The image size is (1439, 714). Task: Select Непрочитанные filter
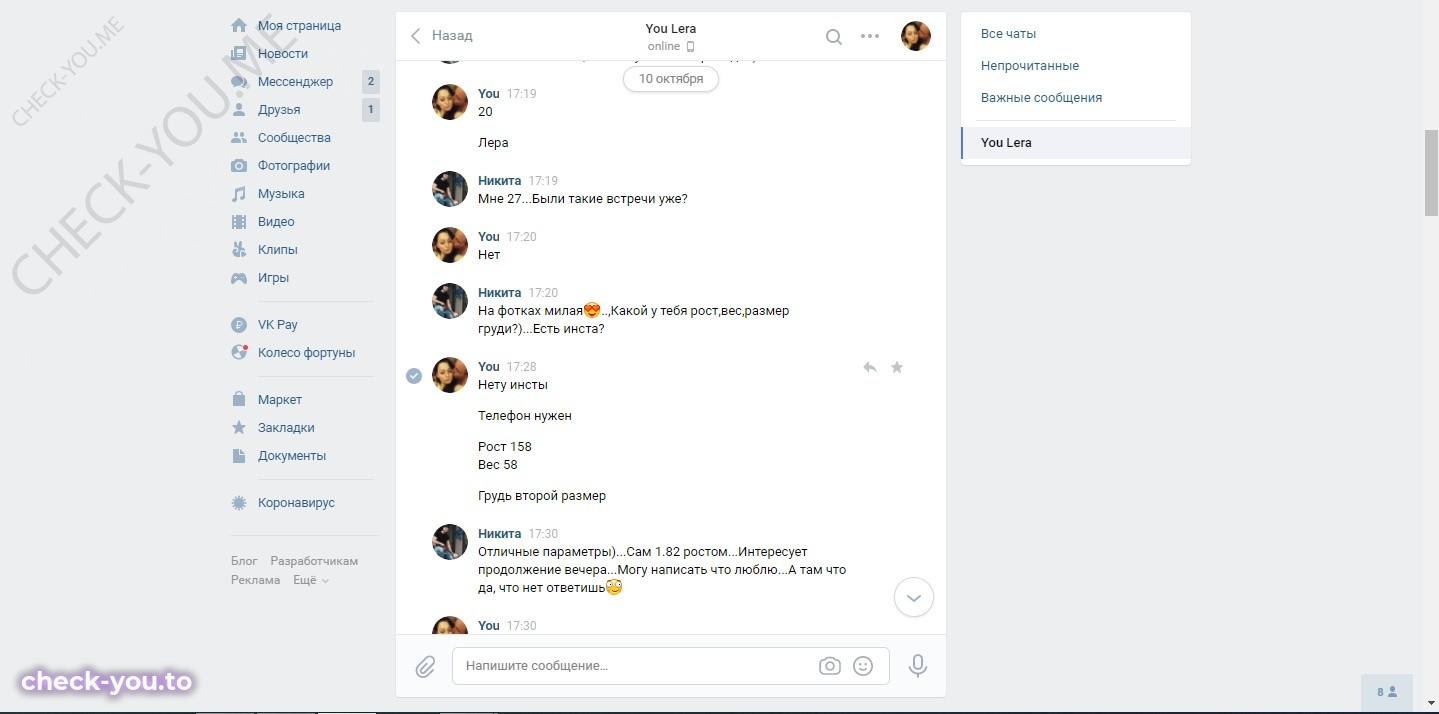click(1030, 65)
